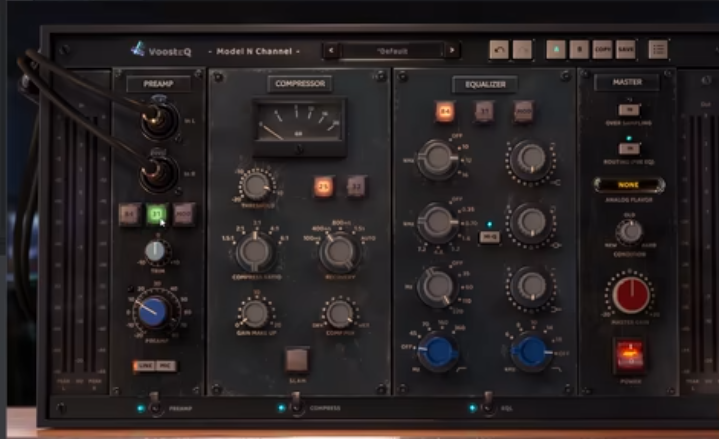Open the Analog Flavor NONE selector
The height and width of the screenshot is (439, 719).
(629, 185)
